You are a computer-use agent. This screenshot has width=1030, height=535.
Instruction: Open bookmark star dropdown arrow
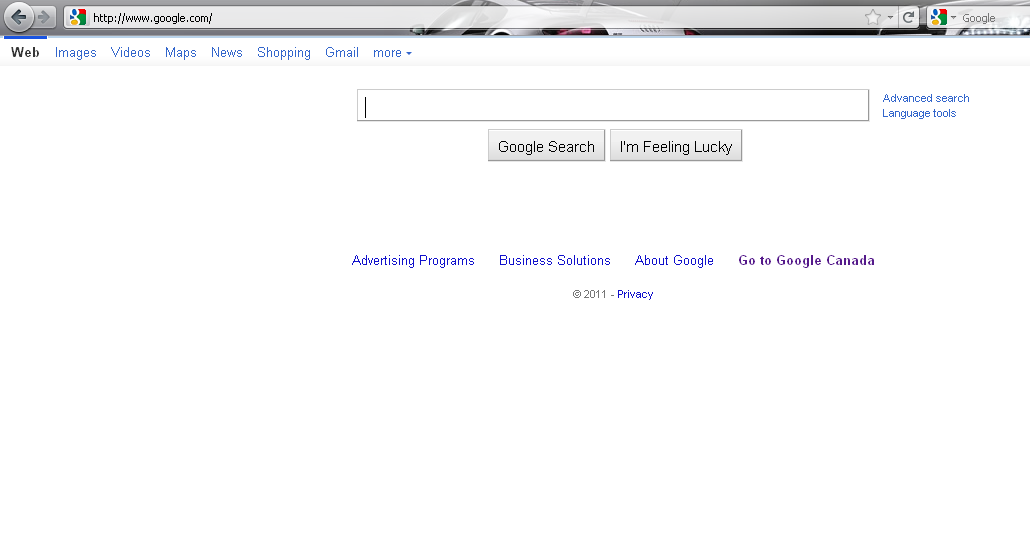coord(890,18)
